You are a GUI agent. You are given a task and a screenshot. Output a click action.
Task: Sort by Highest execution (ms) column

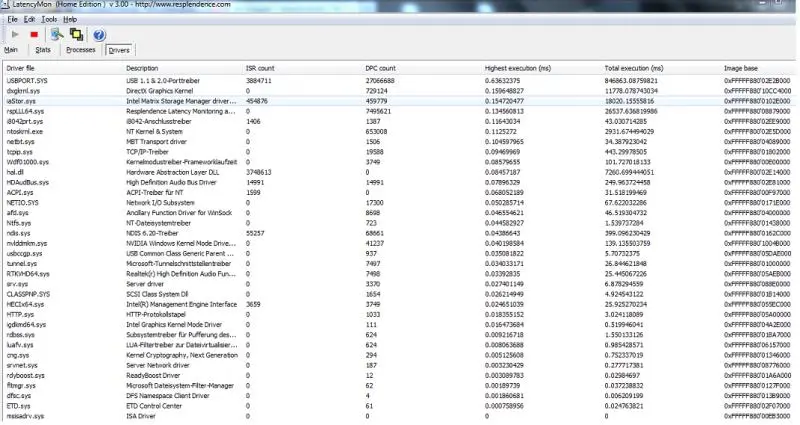point(514,66)
